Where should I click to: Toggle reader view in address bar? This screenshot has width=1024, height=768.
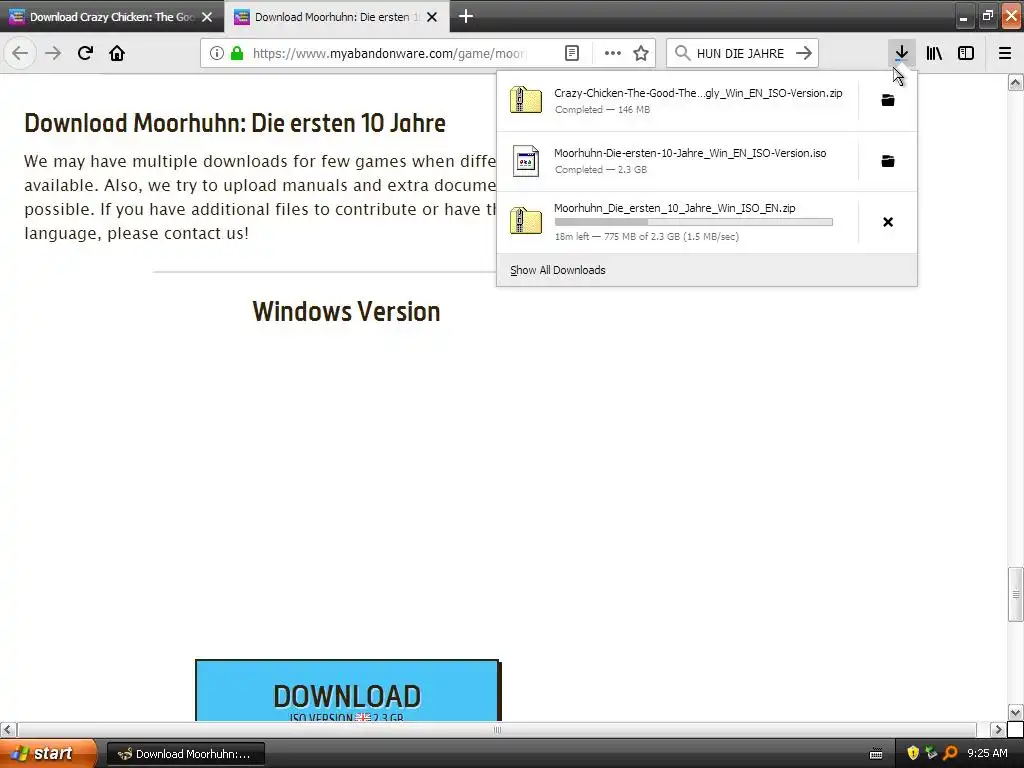pyautogui.click(x=571, y=53)
